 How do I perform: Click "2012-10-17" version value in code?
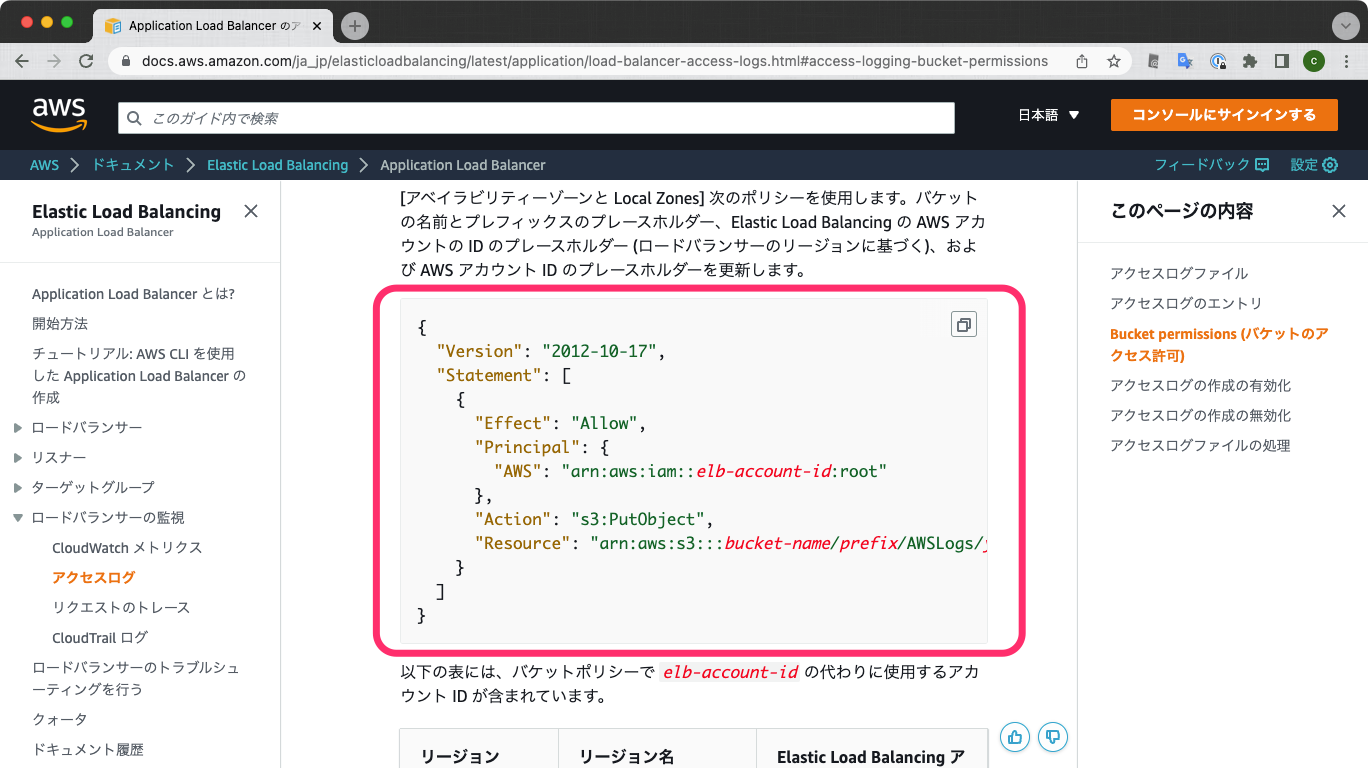click(x=599, y=352)
